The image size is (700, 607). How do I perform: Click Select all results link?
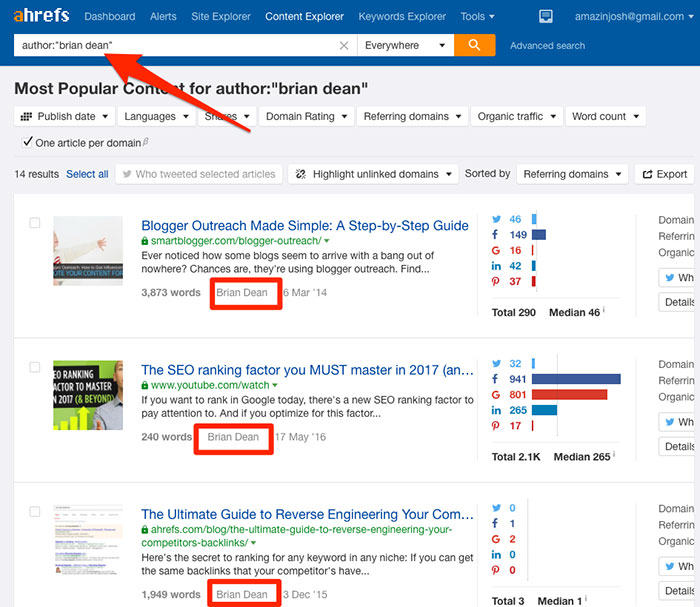coord(87,174)
